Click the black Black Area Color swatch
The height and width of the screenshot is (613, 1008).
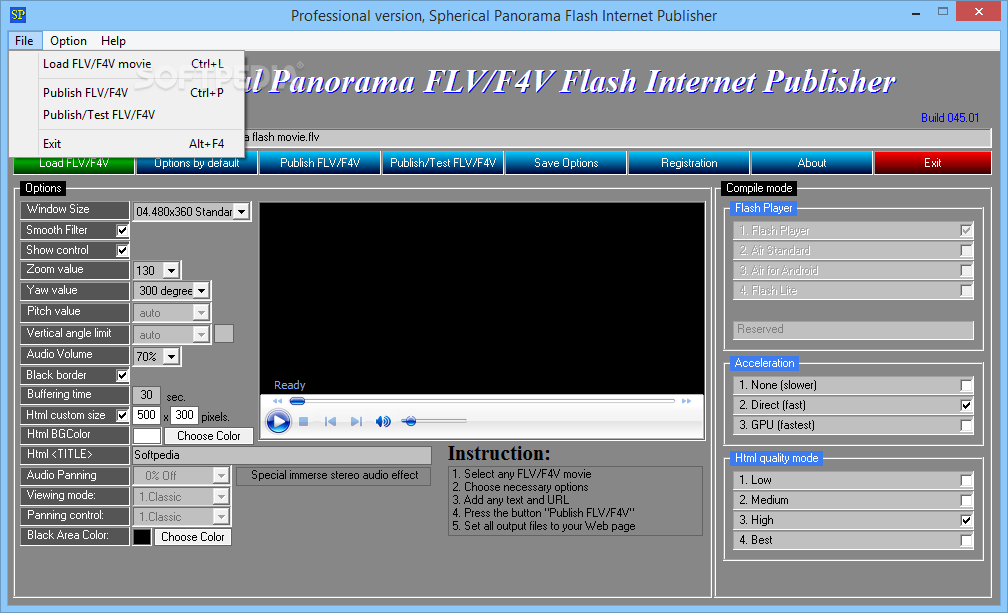(x=142, y=537)
